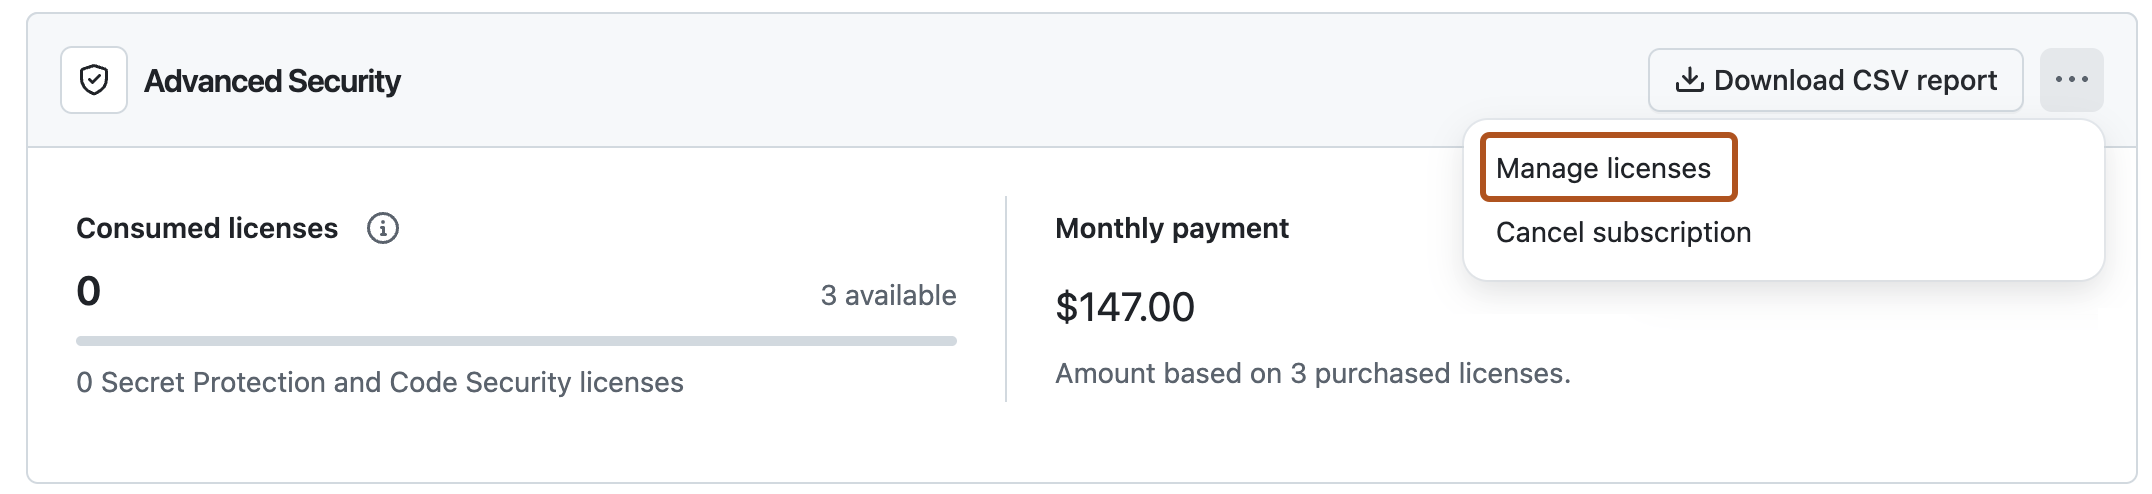Click the download arrow icon
The height and width of the screenshot is (494, 2152).
tap(1689, 80)
